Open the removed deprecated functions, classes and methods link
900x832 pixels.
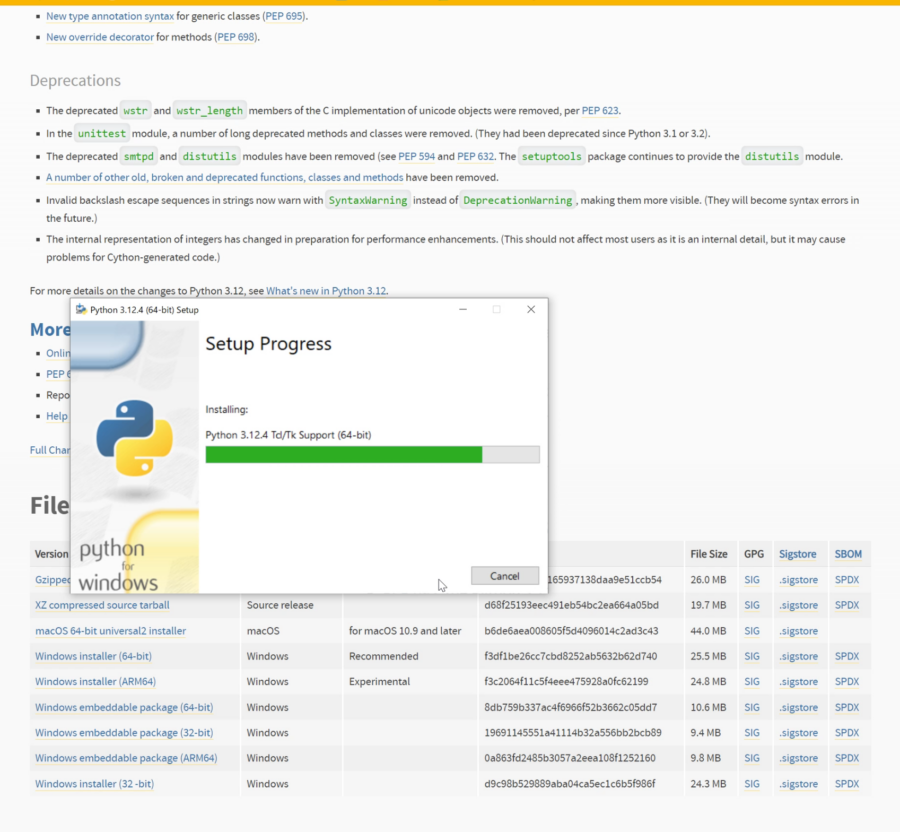pos(224,177)
